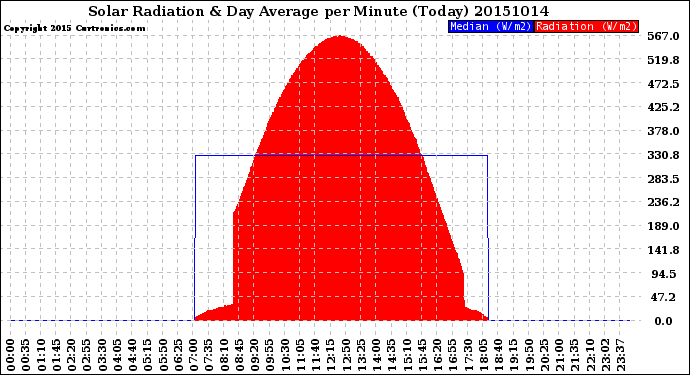Click the 519.8 y-axis label

(663, 60)
